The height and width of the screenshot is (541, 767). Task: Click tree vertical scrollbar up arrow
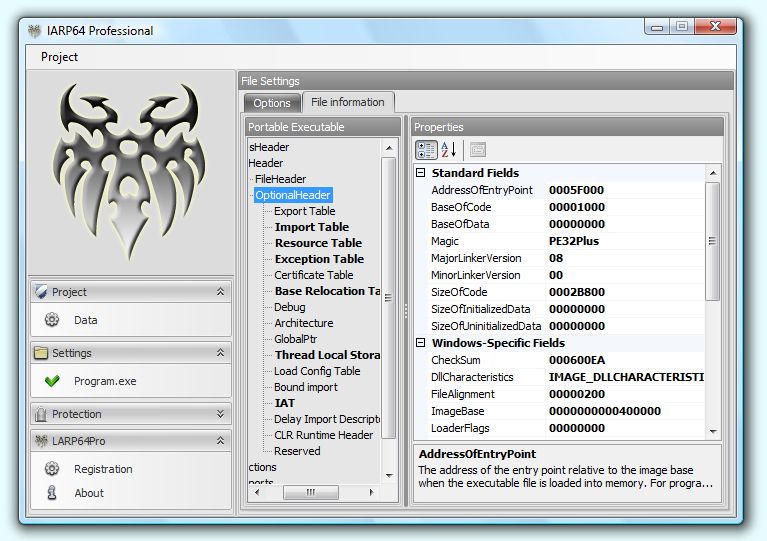point(389,148)
